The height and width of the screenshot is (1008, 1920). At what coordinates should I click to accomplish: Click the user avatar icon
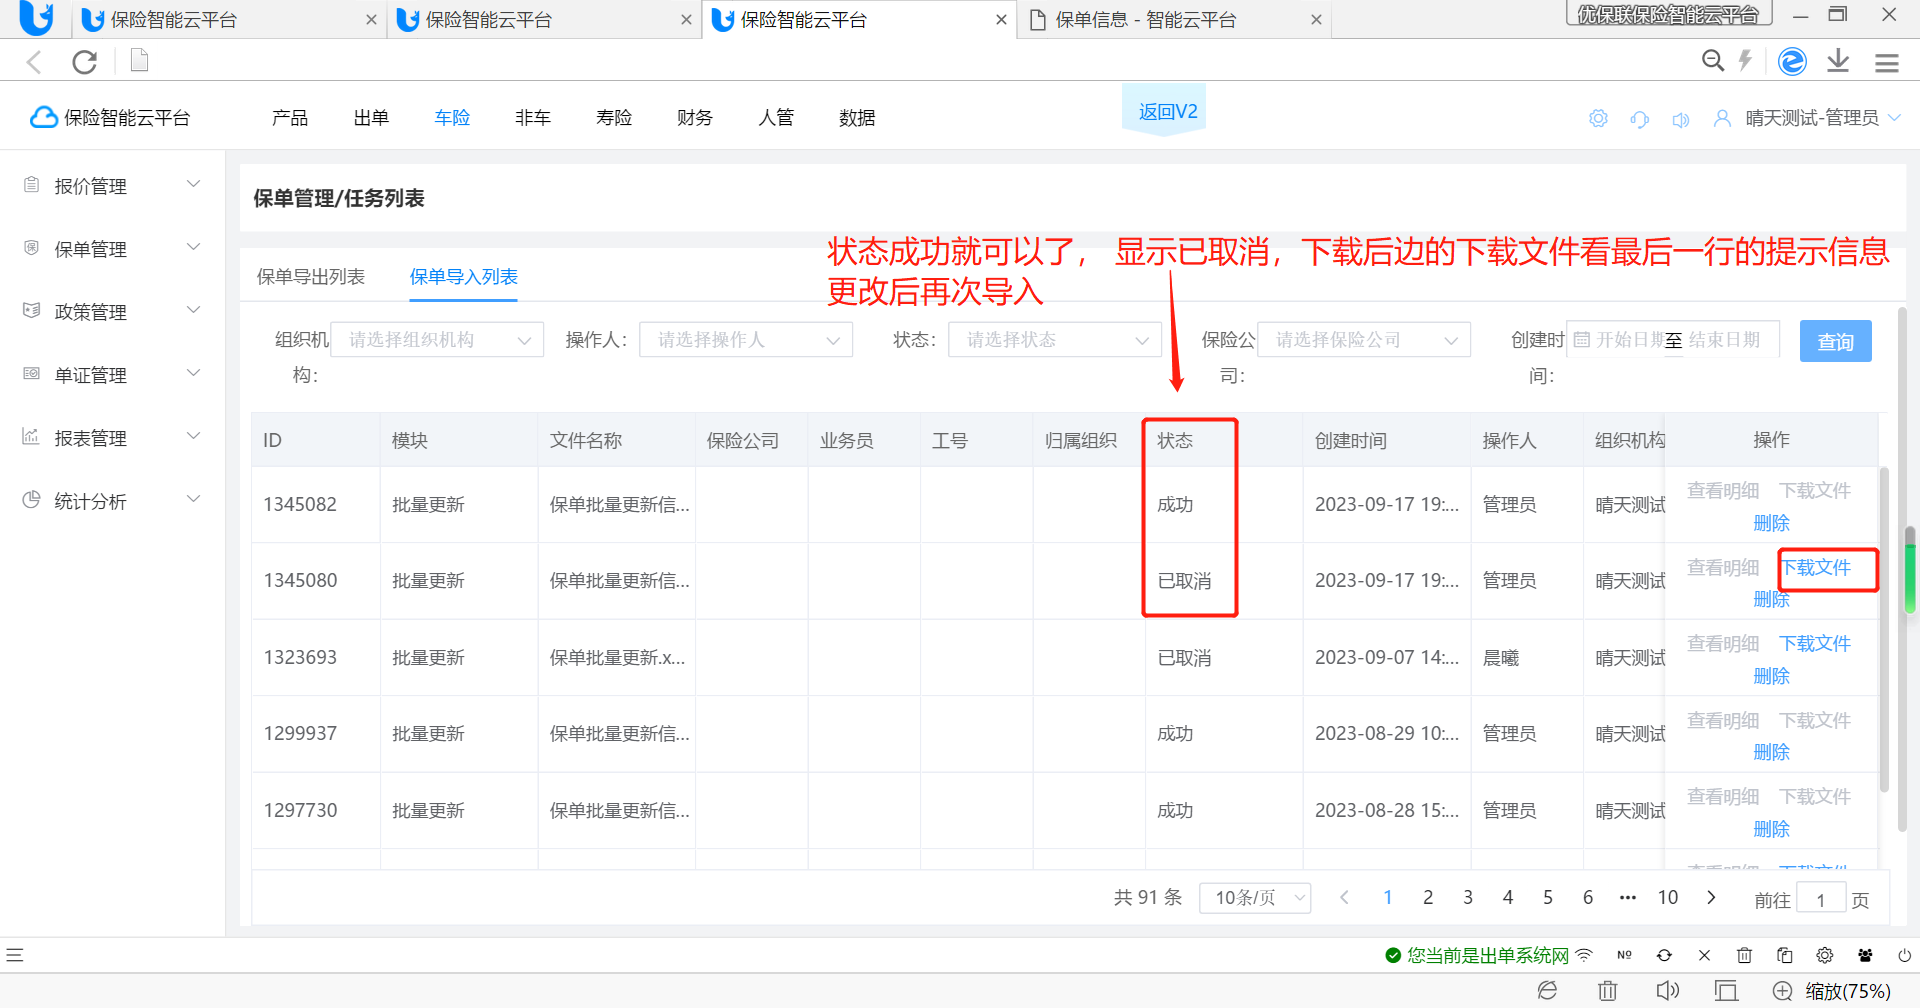[x=1722, y=118]
